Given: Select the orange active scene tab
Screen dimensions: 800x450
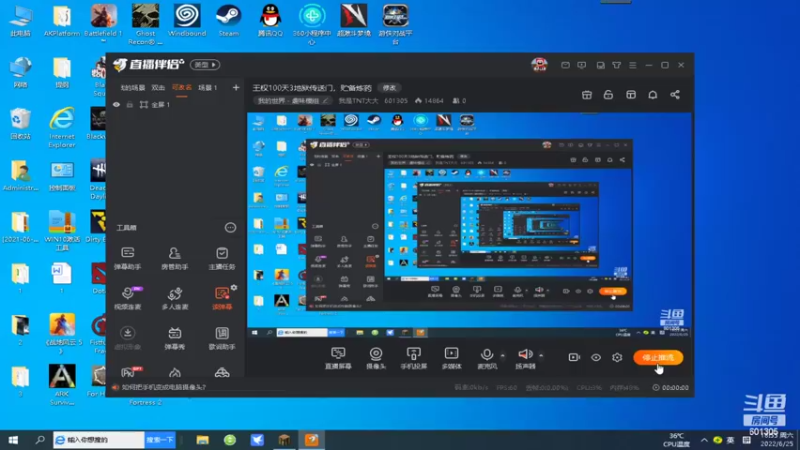Looking at the screenshot, I should (x=182, y=88).
